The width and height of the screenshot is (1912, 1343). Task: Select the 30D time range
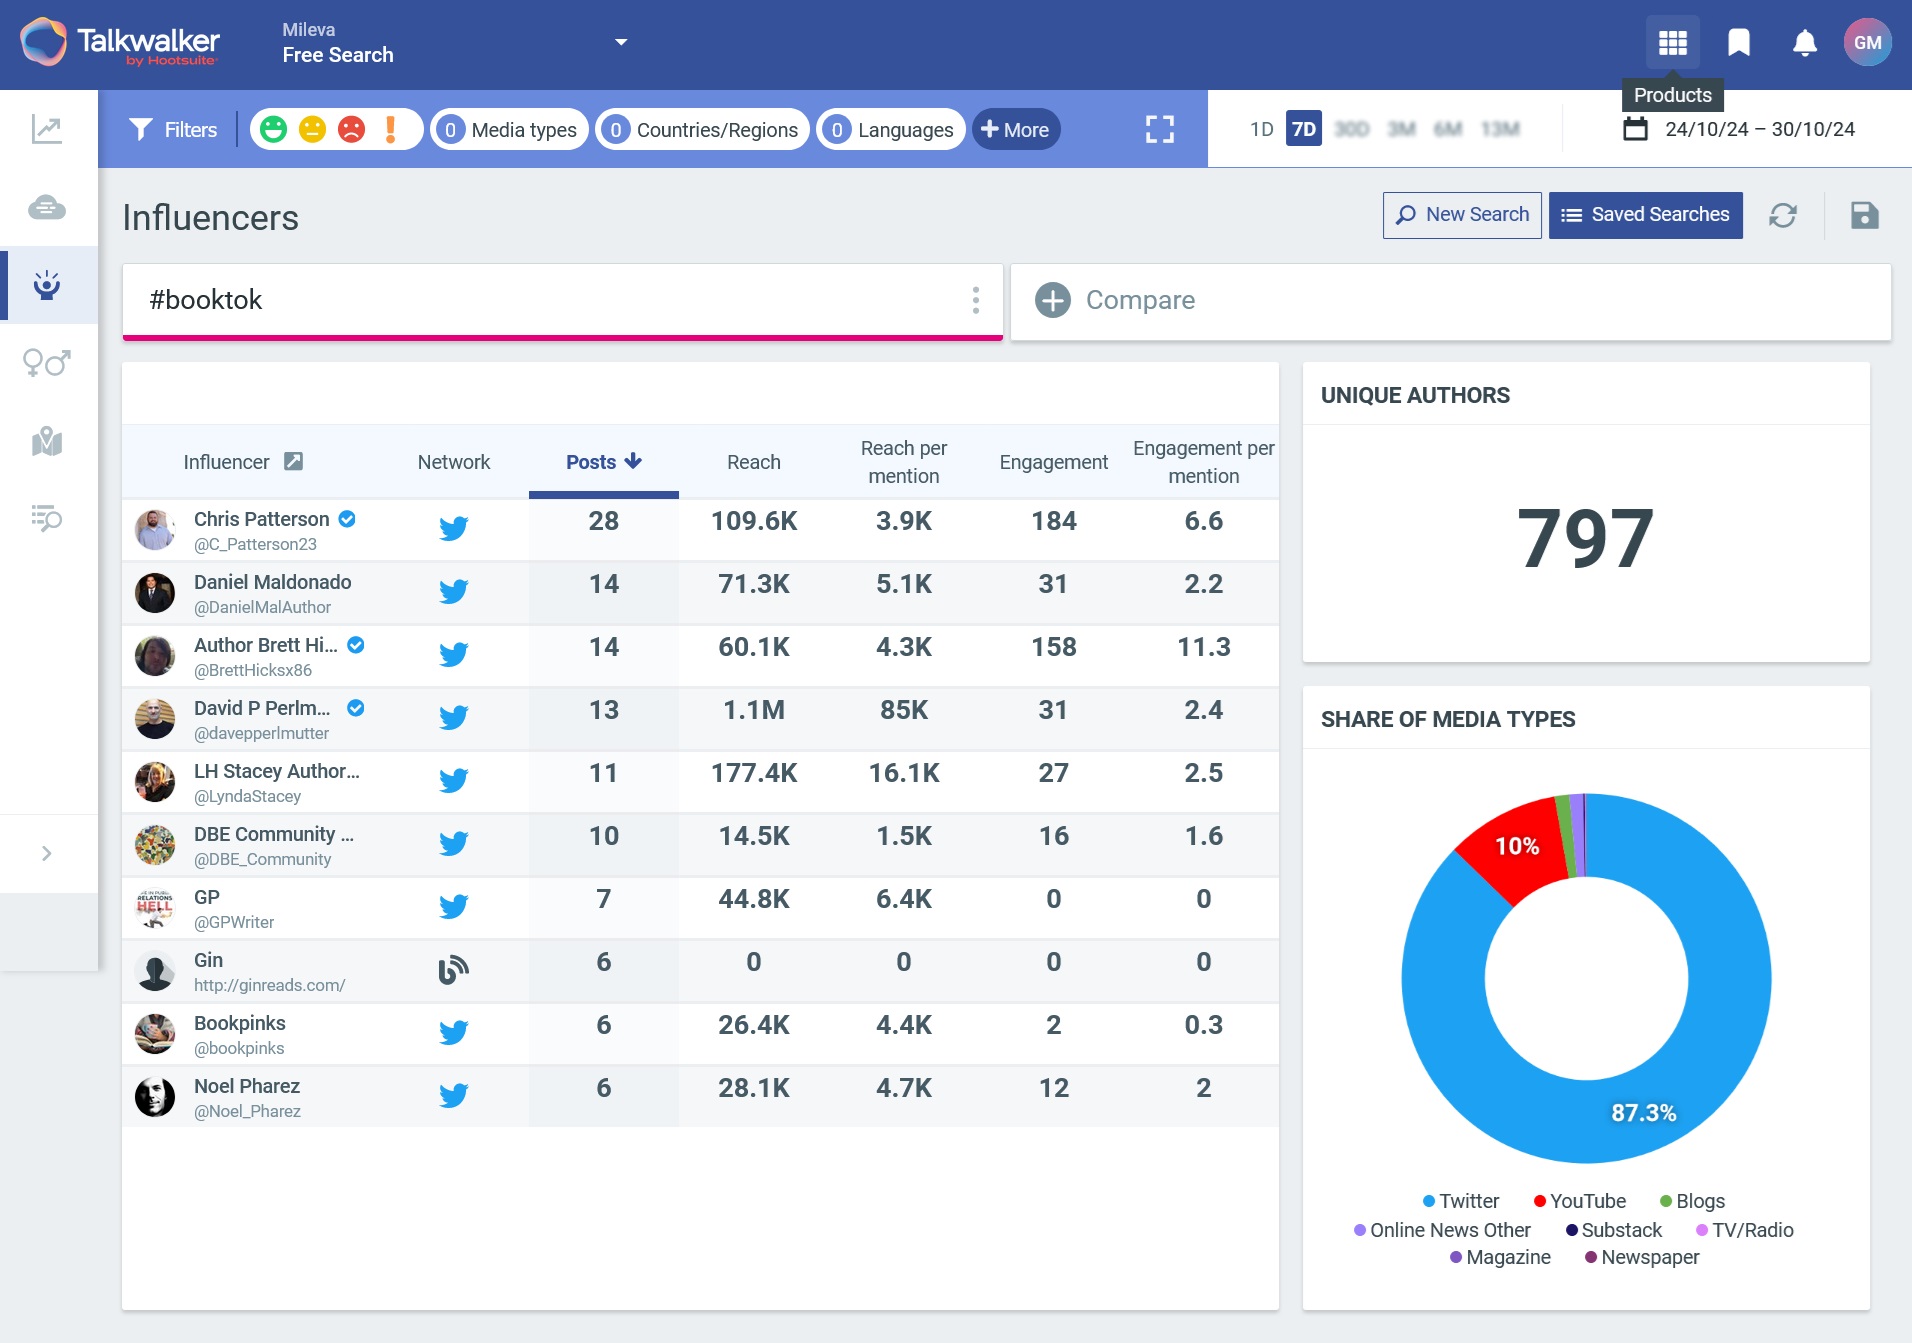click(x=1351, y=129)
